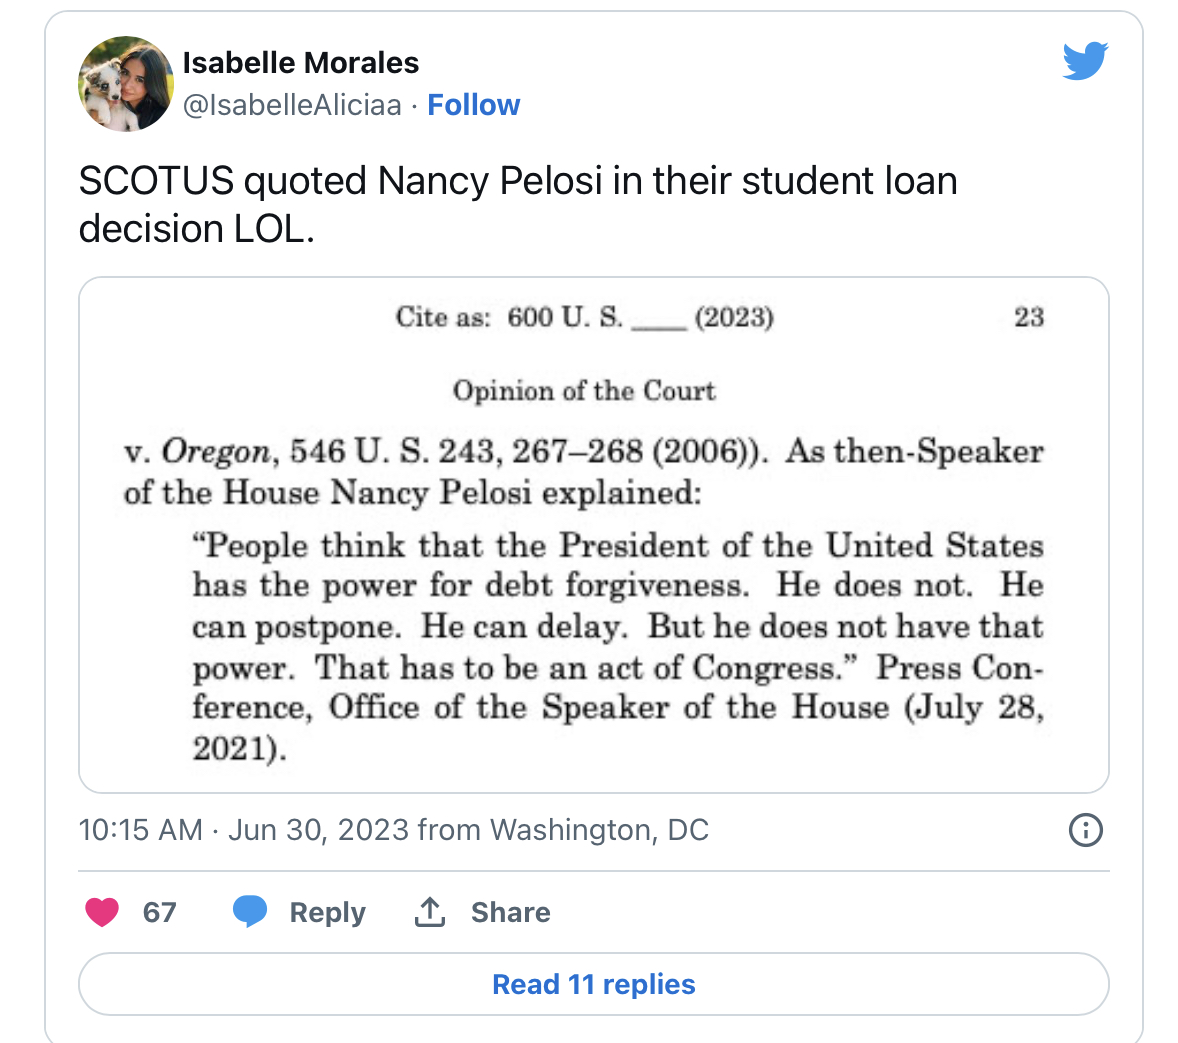The height and width of the screenshot is (1043, 1178).
Task: Click the blue reply speech bubble icon
Action: pos(249,912)
